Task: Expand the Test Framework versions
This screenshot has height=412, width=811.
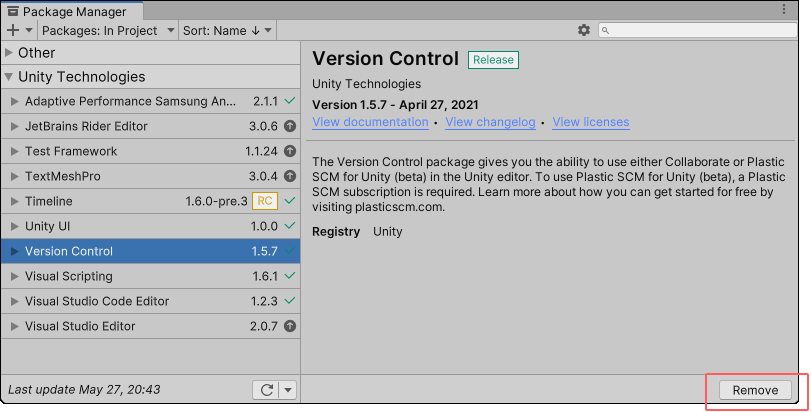Action: 14,151
